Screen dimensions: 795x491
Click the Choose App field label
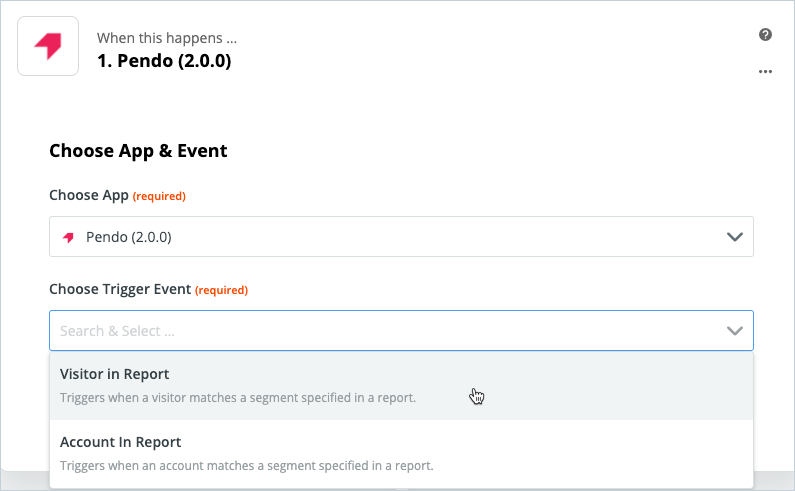tap(89, 195)
